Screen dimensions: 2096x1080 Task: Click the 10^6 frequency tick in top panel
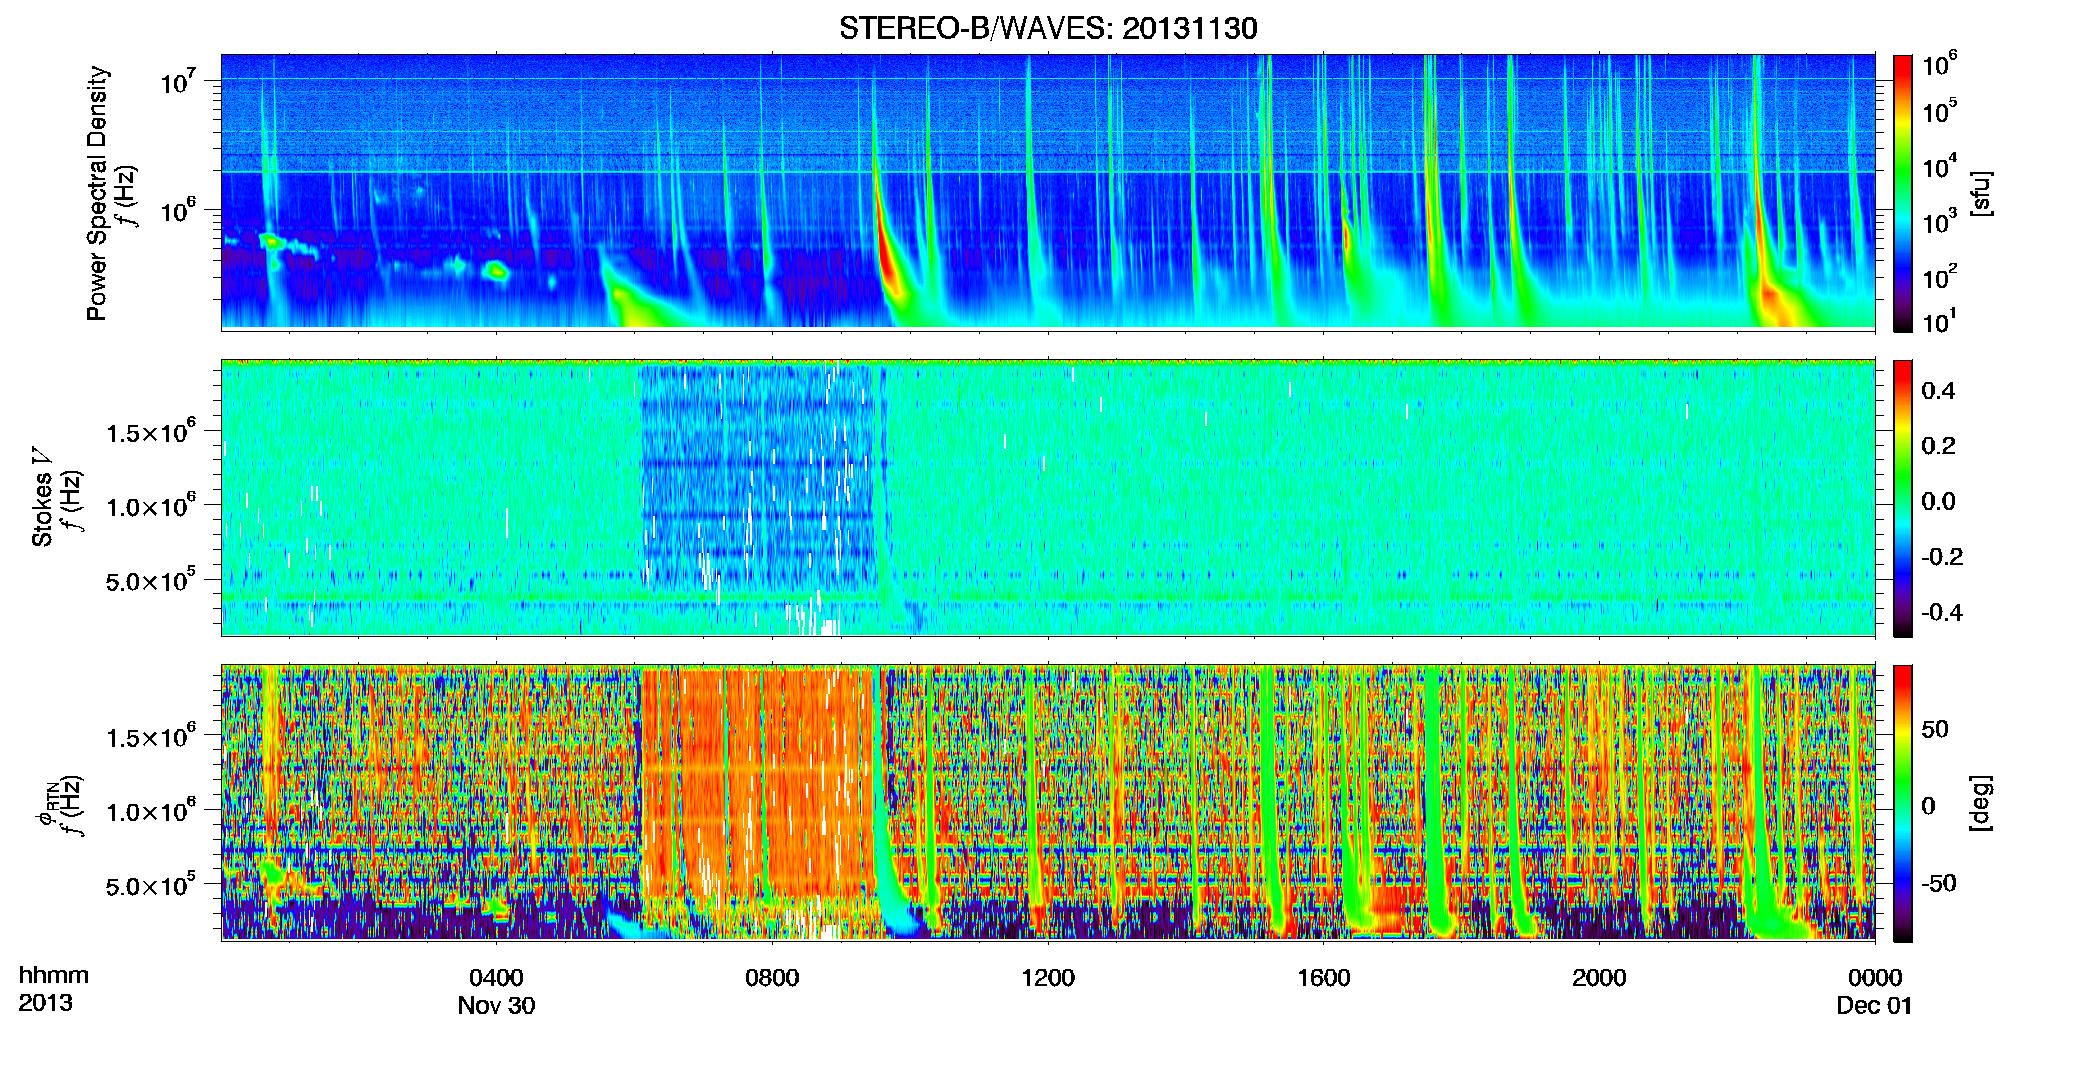coord(178,210)
